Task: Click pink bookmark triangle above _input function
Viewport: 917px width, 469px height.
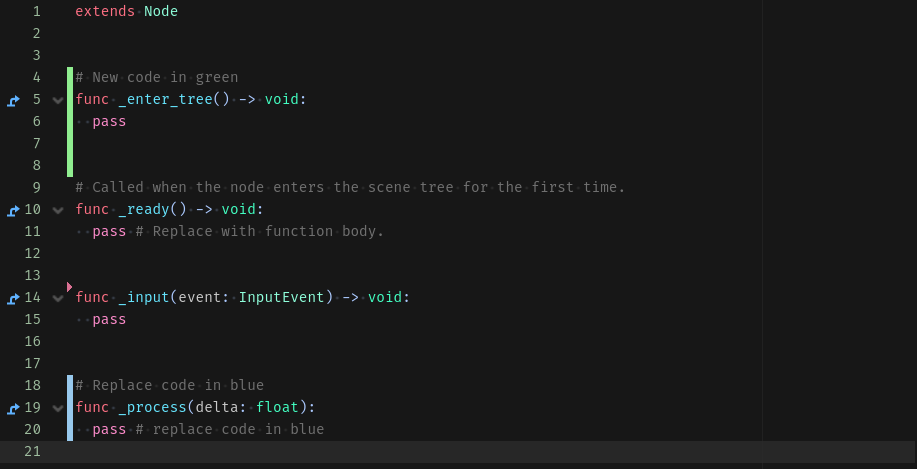Action: pyautogui.click(x=70, y=287)
